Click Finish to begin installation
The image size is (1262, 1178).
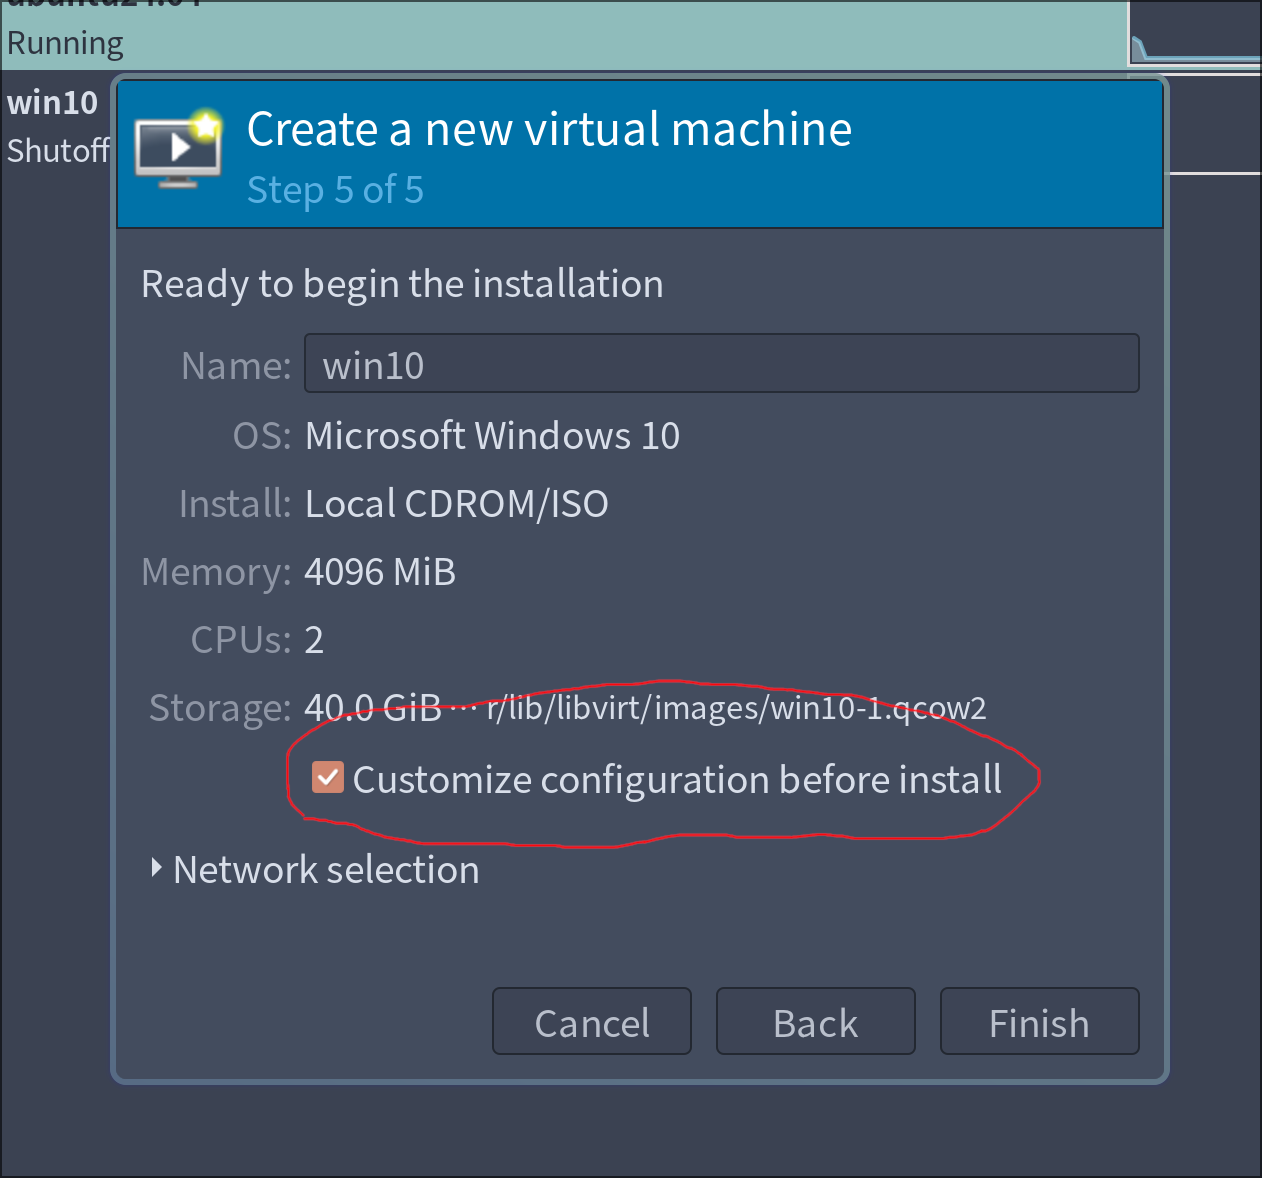coord(1040,1022)
